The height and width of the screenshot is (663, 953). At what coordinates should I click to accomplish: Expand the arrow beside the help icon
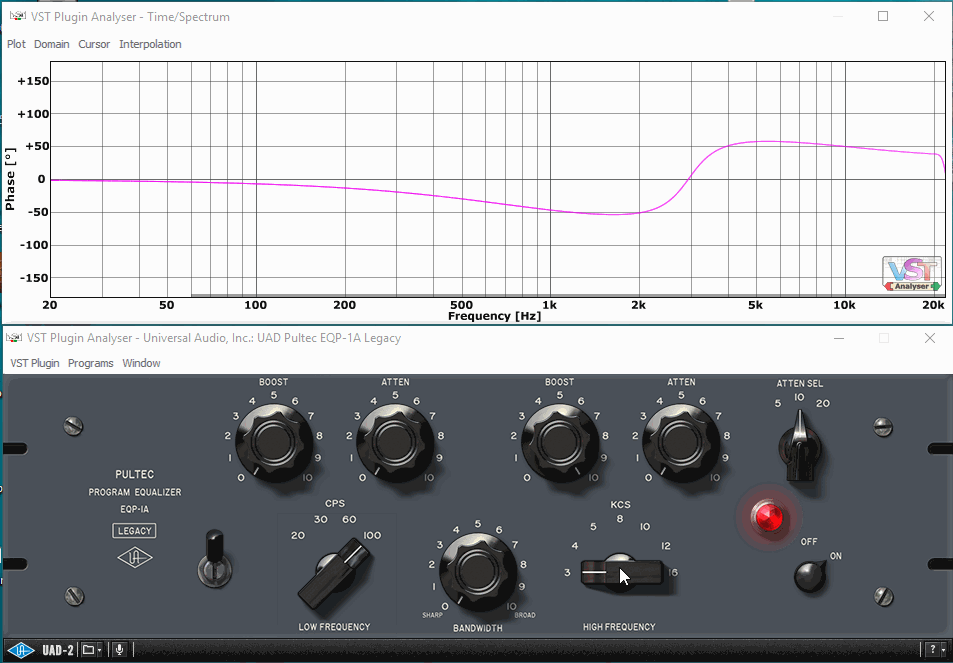[942, 651]
